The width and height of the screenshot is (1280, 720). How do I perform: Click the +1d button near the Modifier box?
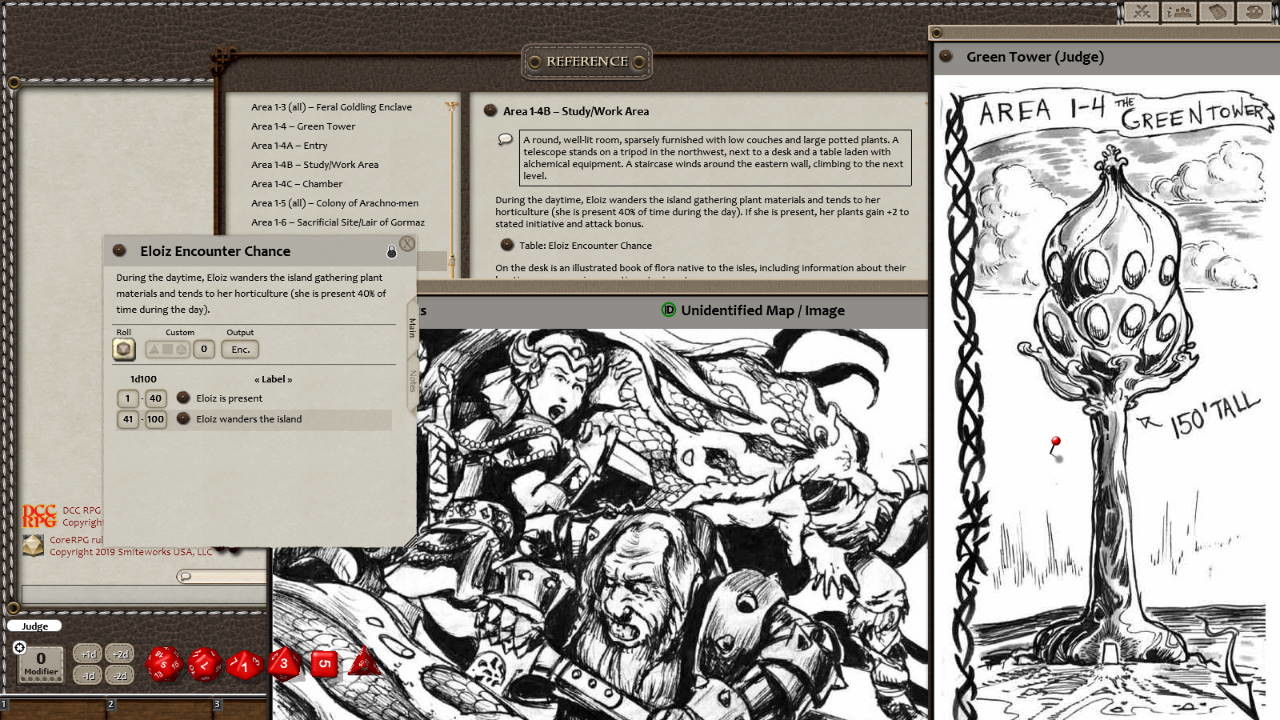pyautogui.click(x=88, y=655)
